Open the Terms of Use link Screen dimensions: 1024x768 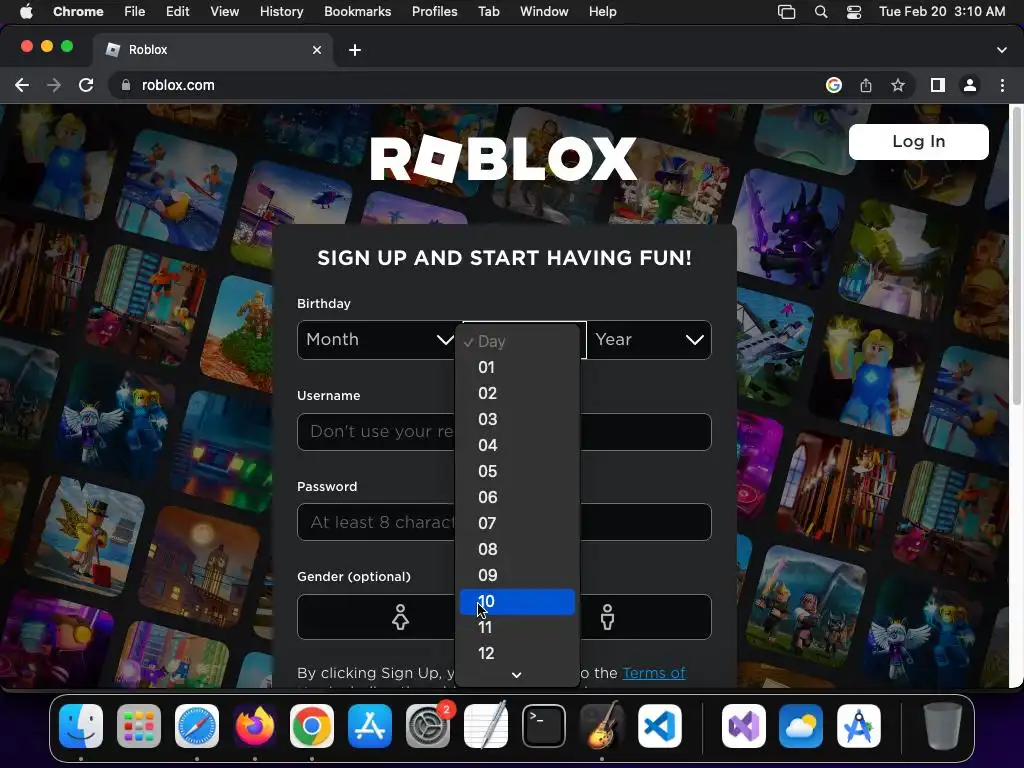[x=654, y=673]
